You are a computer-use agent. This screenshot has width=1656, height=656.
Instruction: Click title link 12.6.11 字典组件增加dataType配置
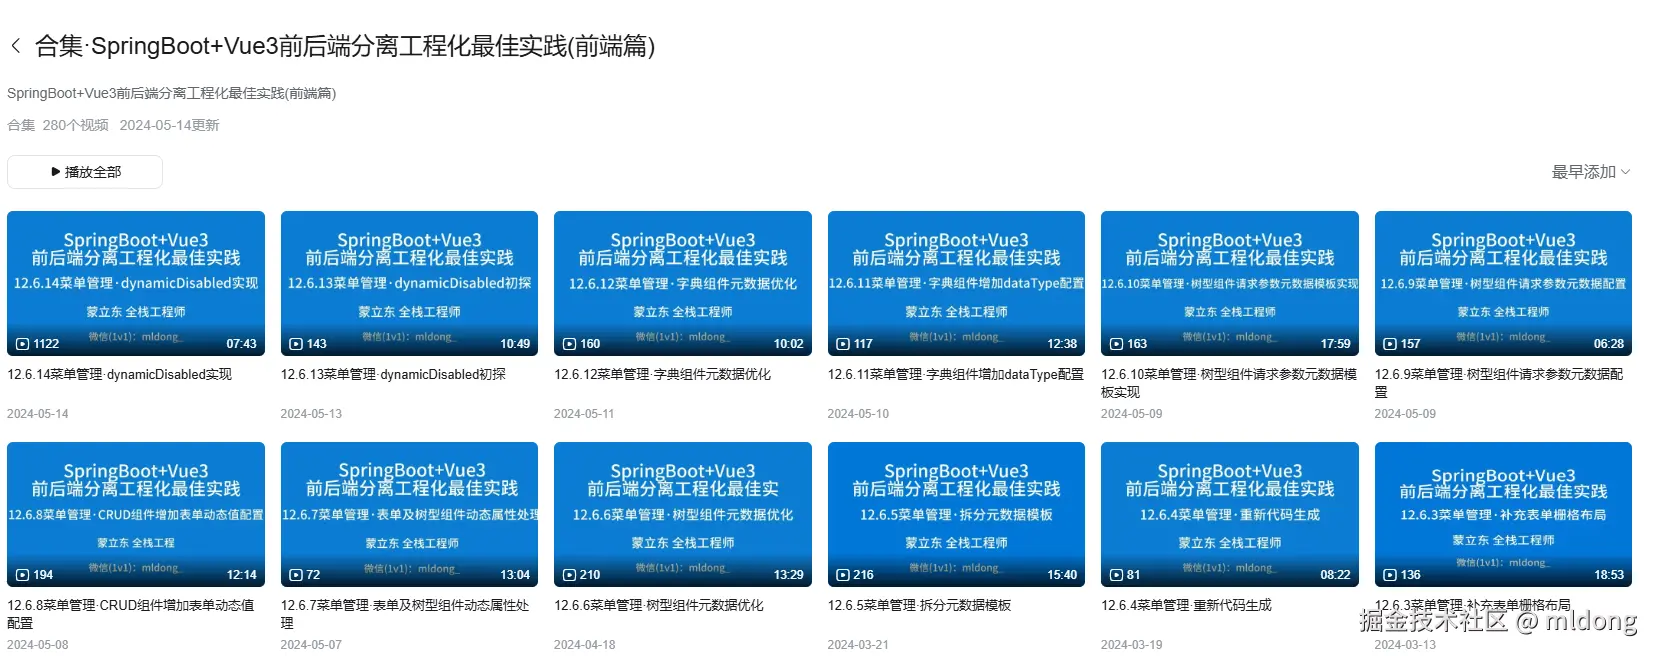(x=955, y=375)
